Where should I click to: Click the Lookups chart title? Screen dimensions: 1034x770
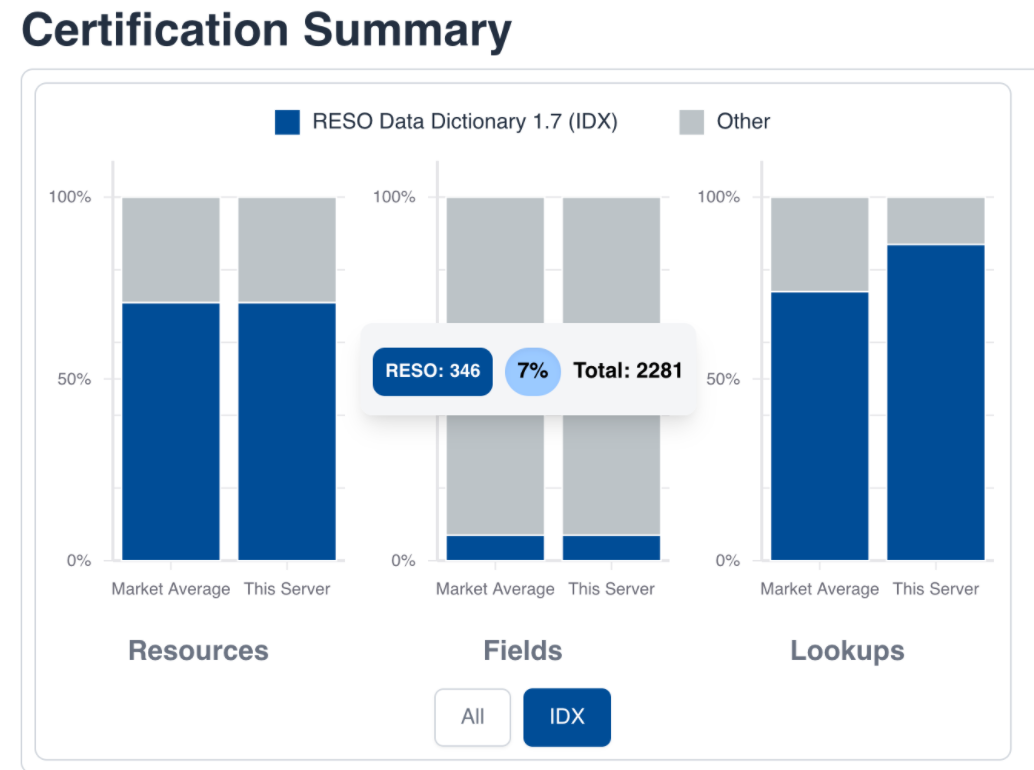coord(846,650)
